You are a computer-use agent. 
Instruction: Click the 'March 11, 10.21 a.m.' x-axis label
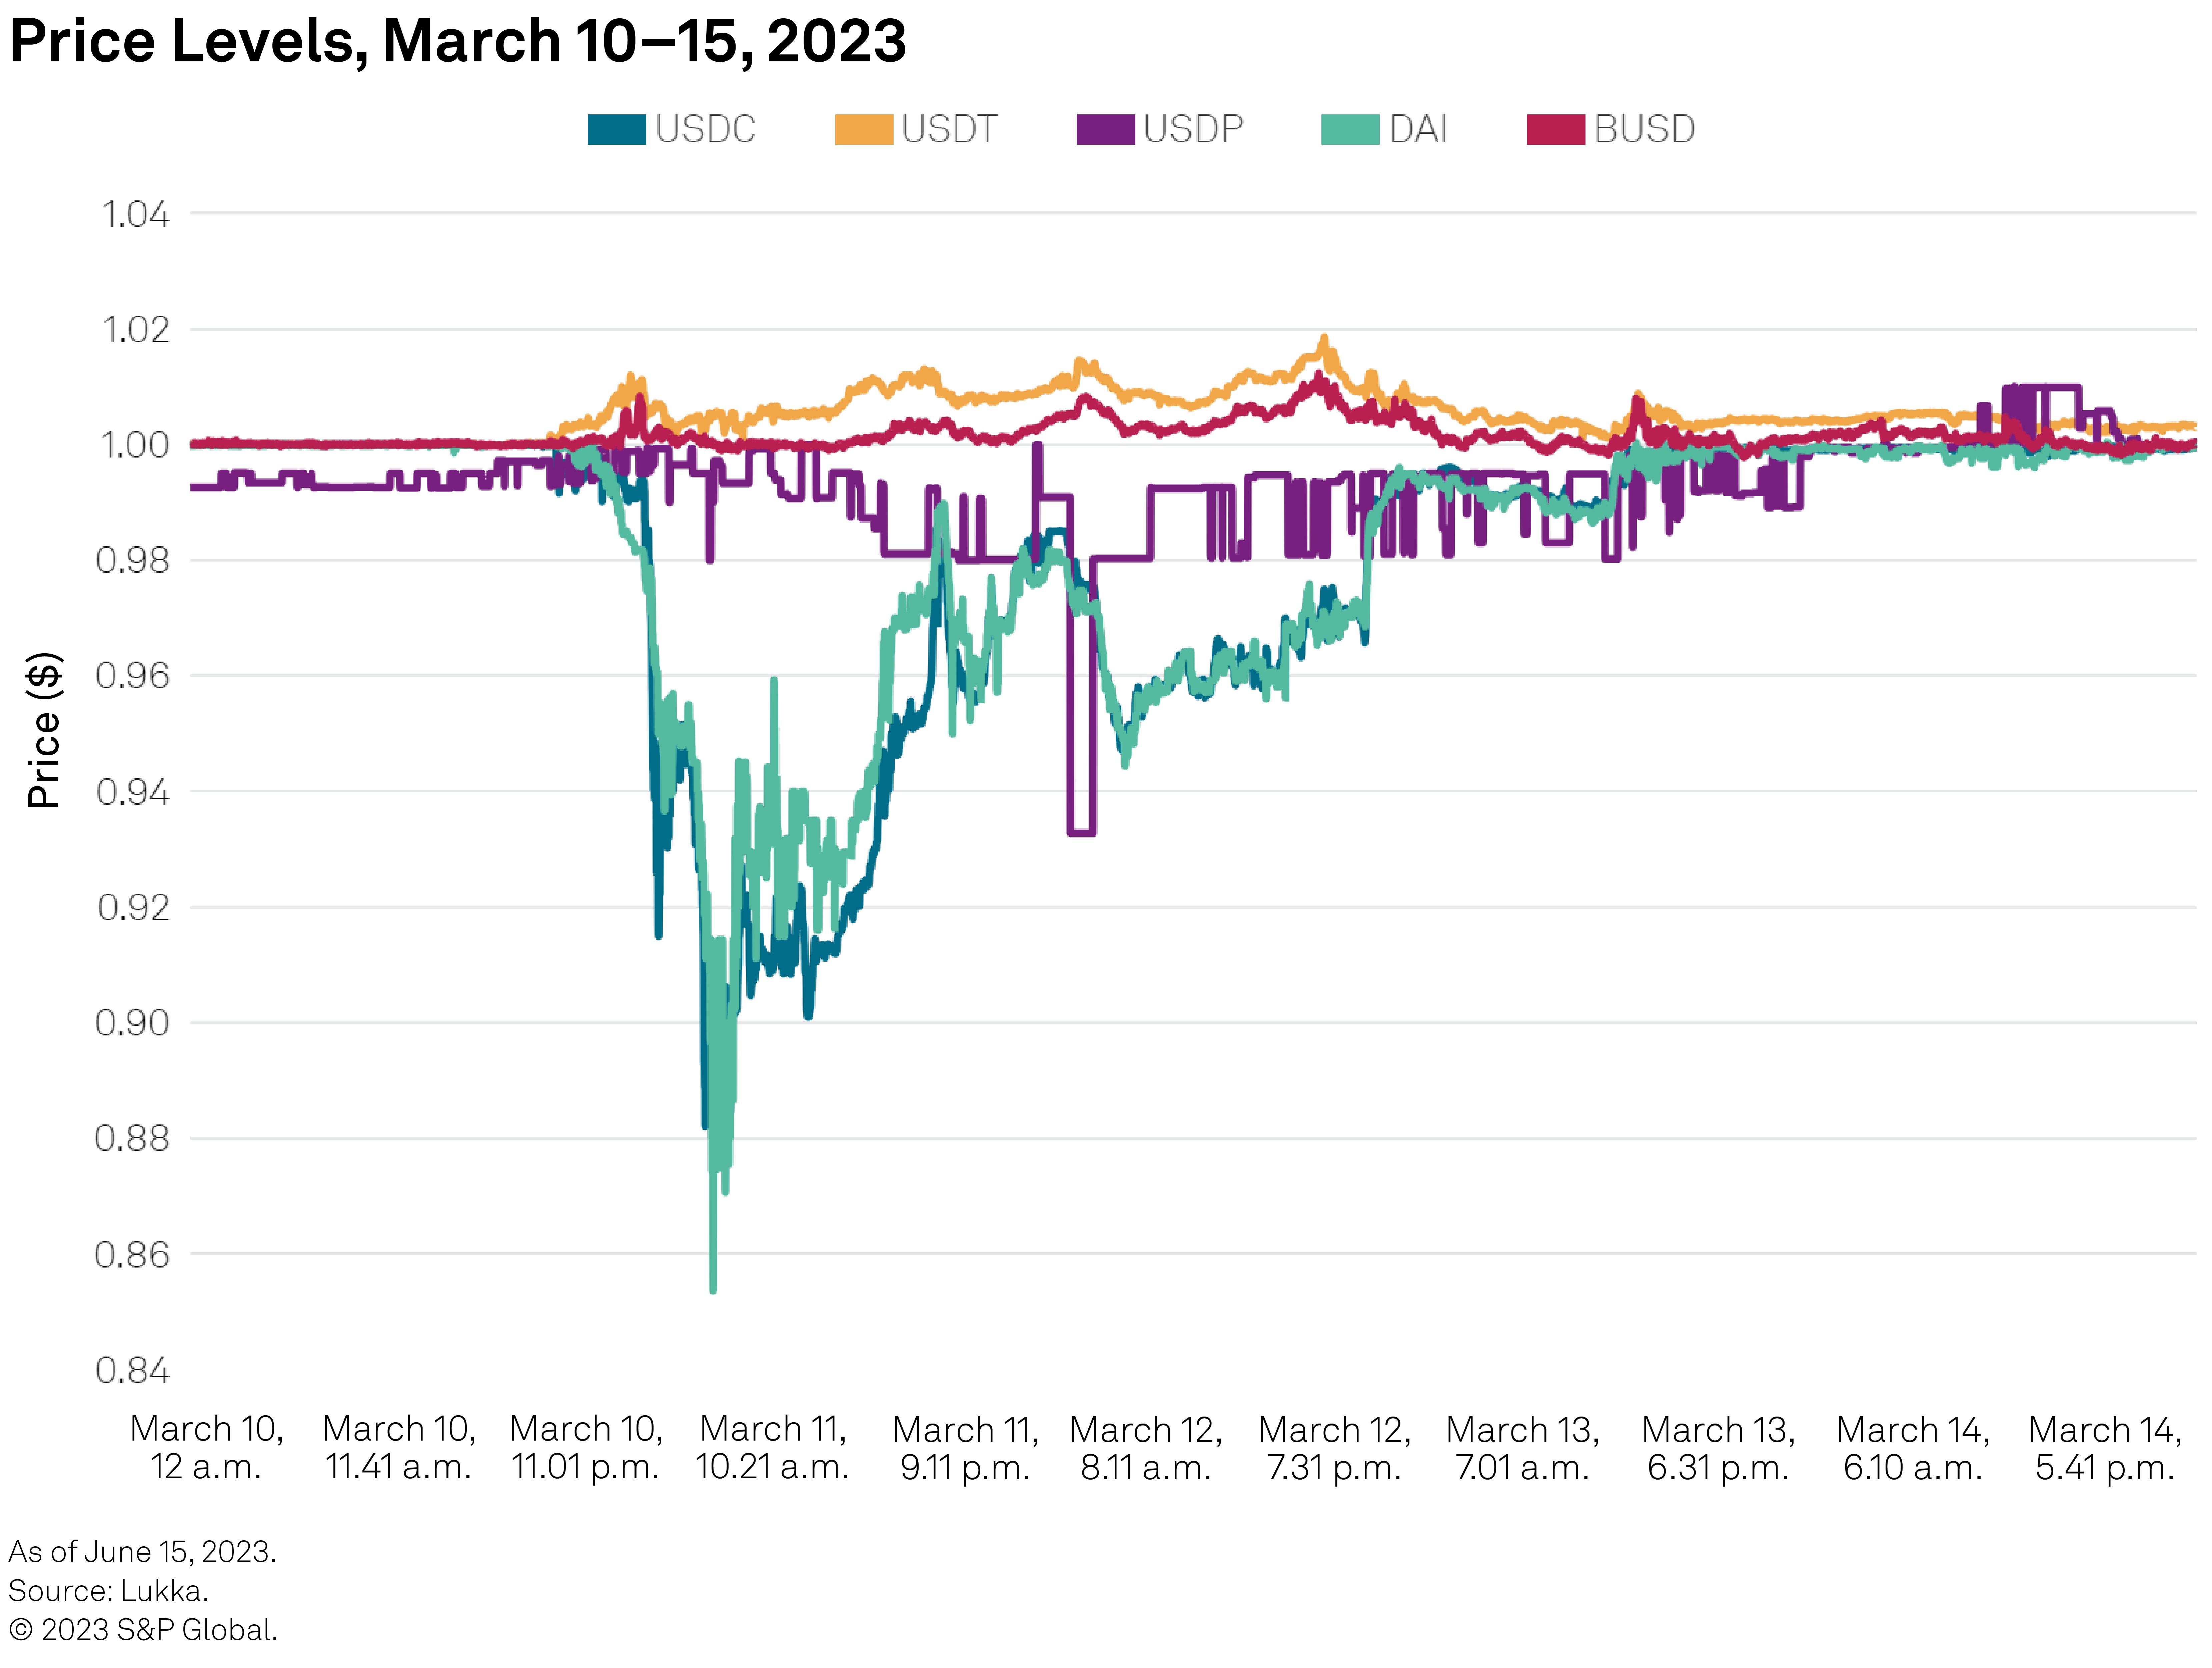pos(772,1448)
